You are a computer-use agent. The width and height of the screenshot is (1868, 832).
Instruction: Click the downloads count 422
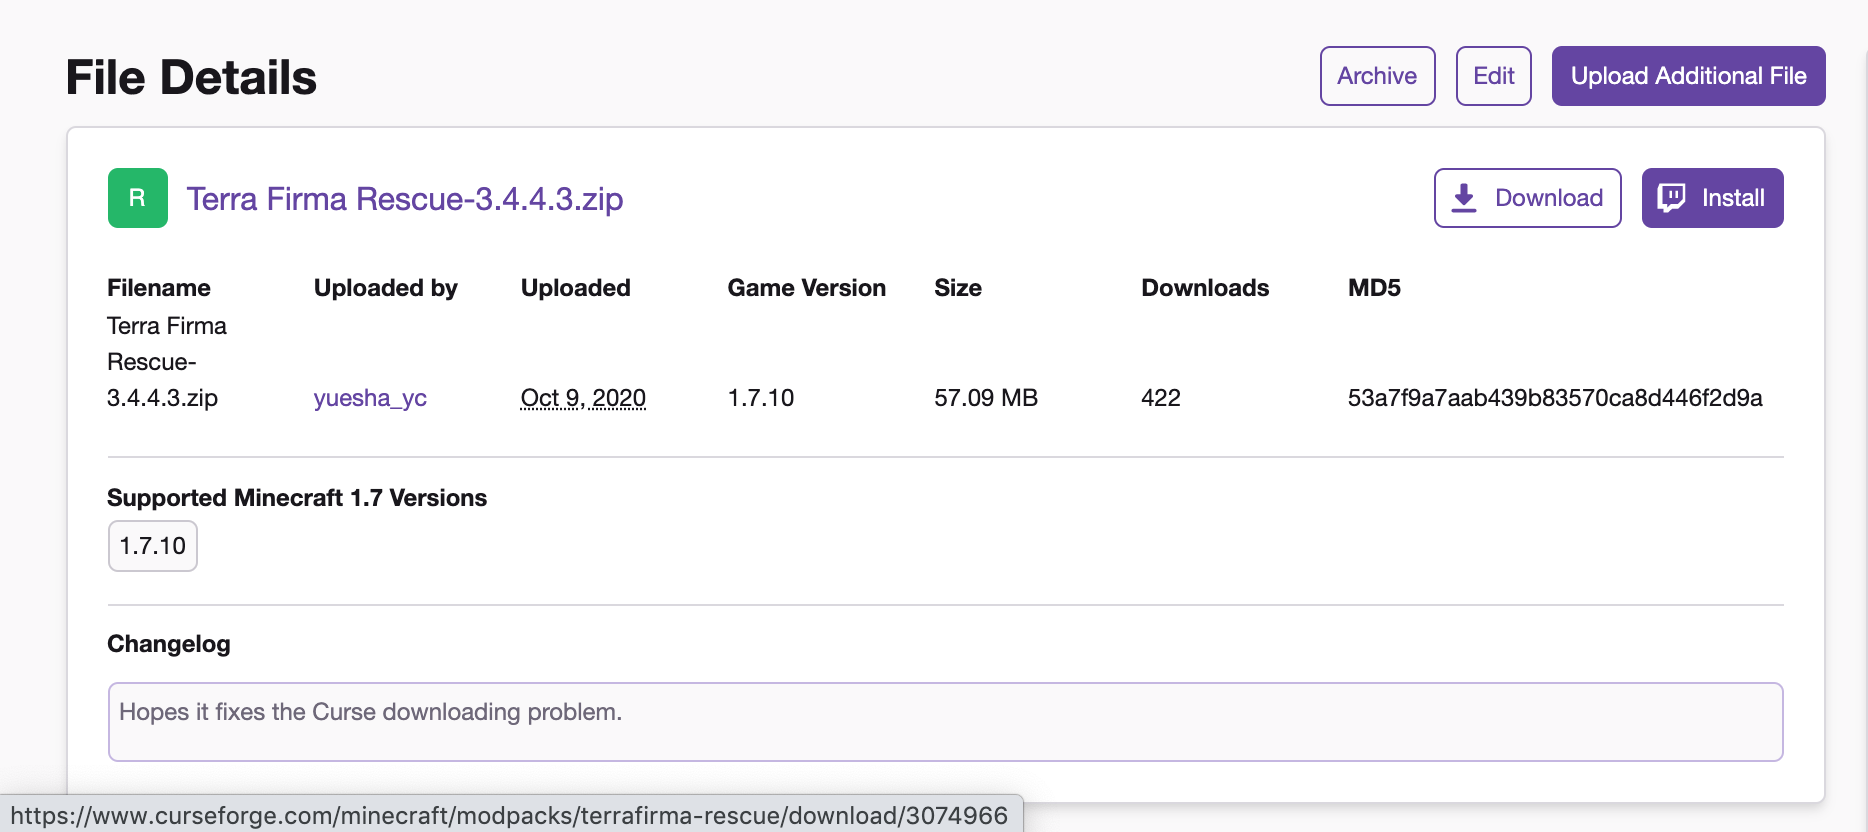(1161, 398)
